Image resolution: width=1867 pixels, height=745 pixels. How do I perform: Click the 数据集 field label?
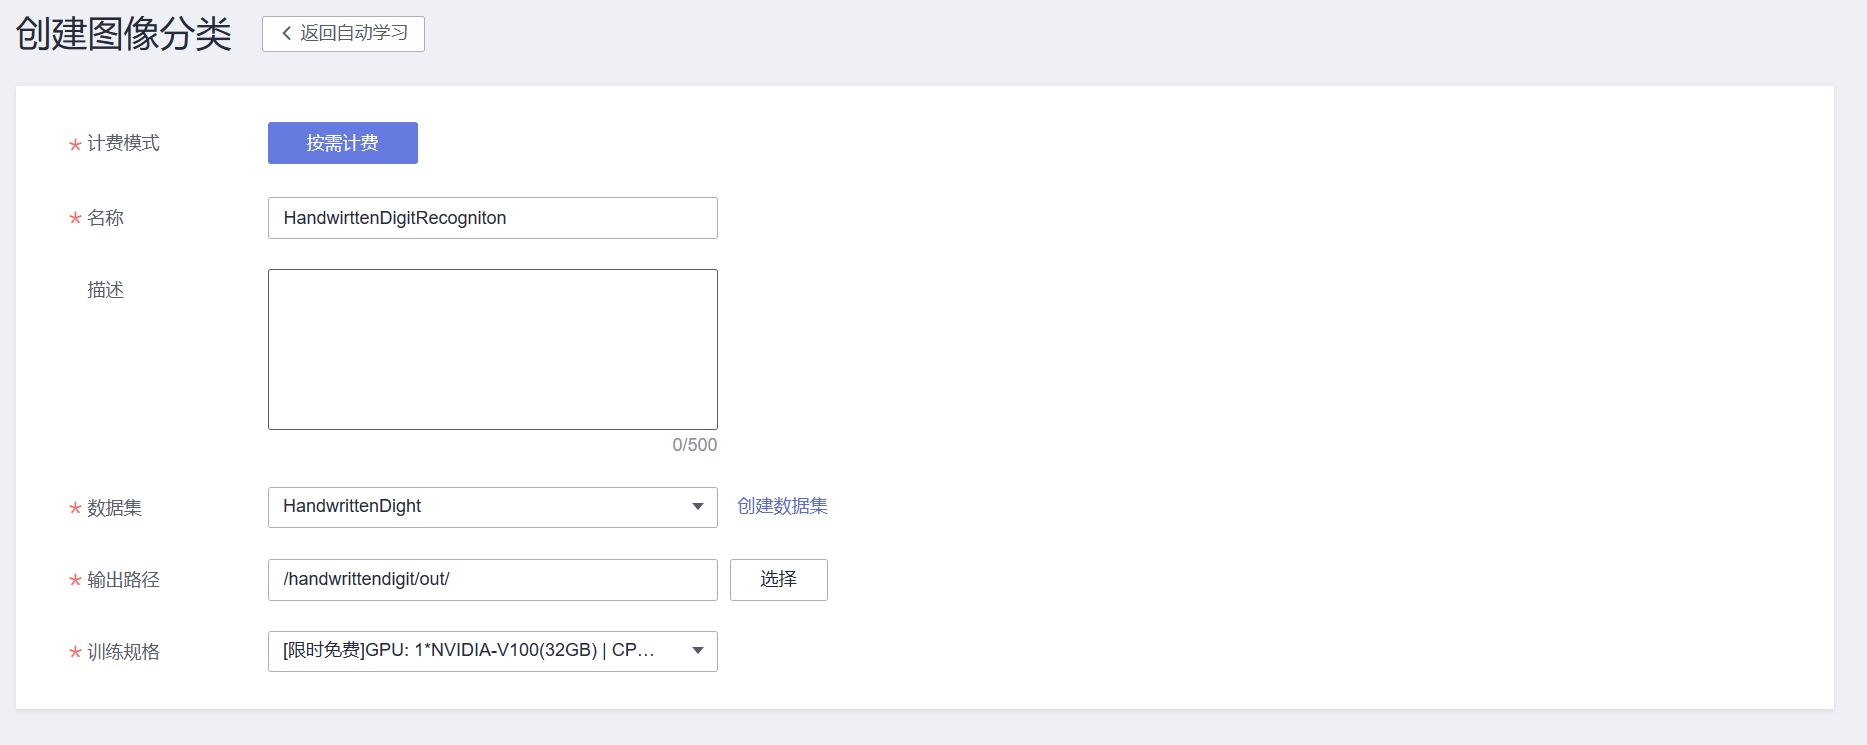click(113, 508)
